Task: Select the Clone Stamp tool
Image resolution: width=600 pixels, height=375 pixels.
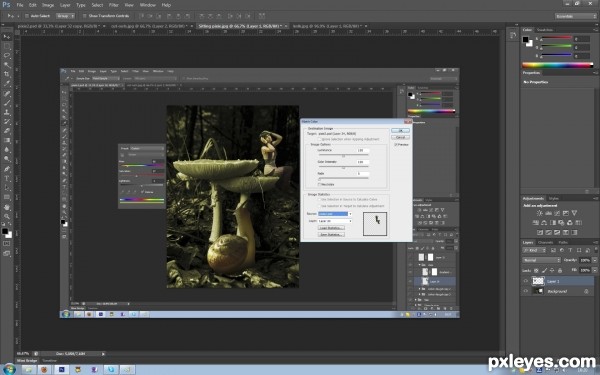Action: [x=7, y=112]
